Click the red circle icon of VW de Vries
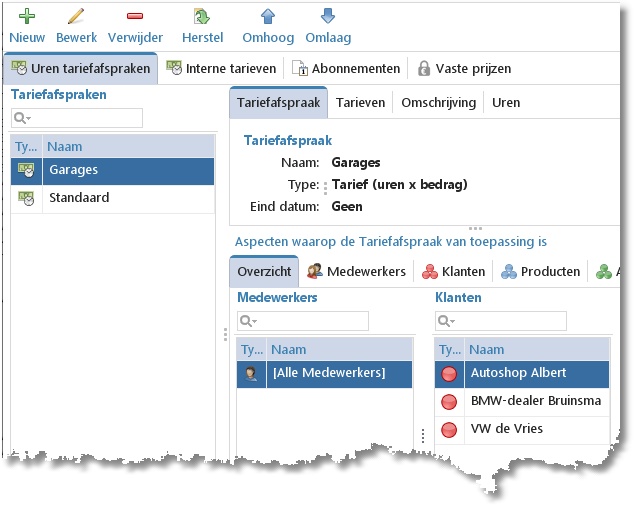634x508 pixels. [x=449, y=430]
